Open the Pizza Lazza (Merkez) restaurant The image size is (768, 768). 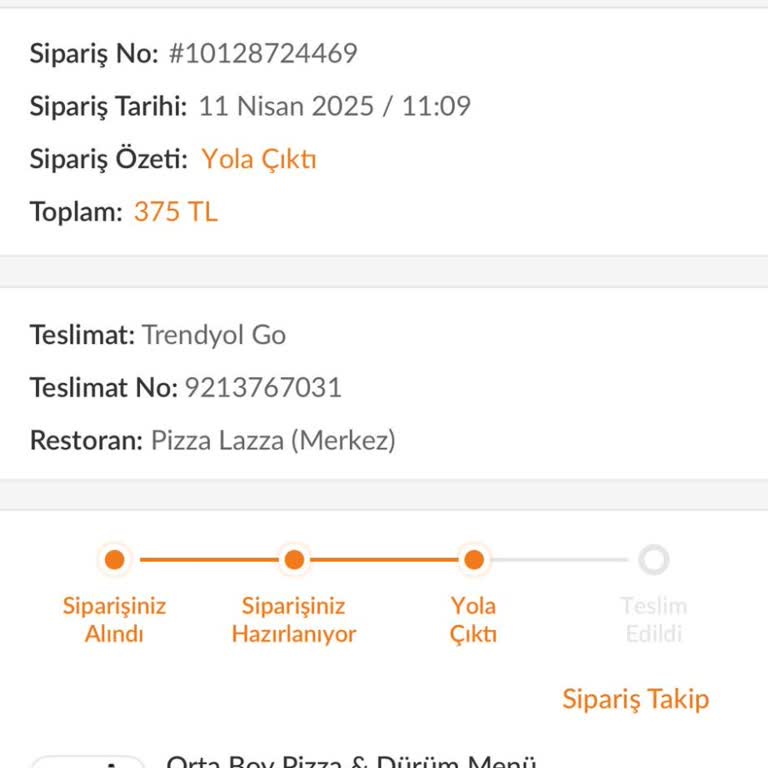273,441
